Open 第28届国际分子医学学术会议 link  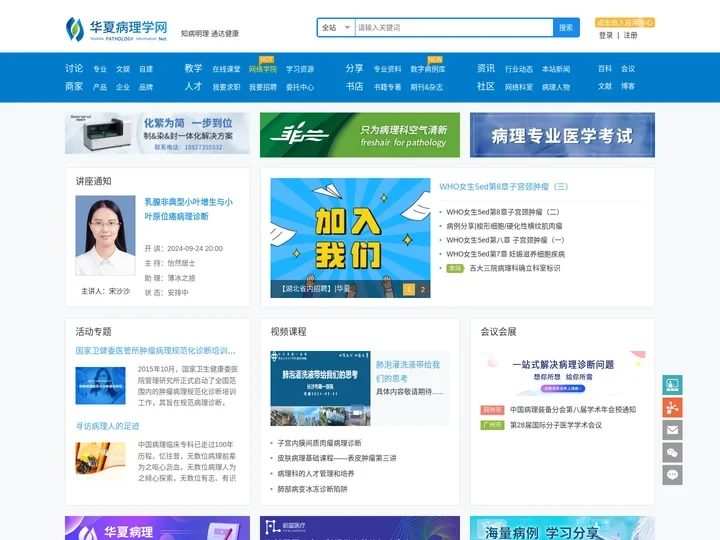coord(556,425)
